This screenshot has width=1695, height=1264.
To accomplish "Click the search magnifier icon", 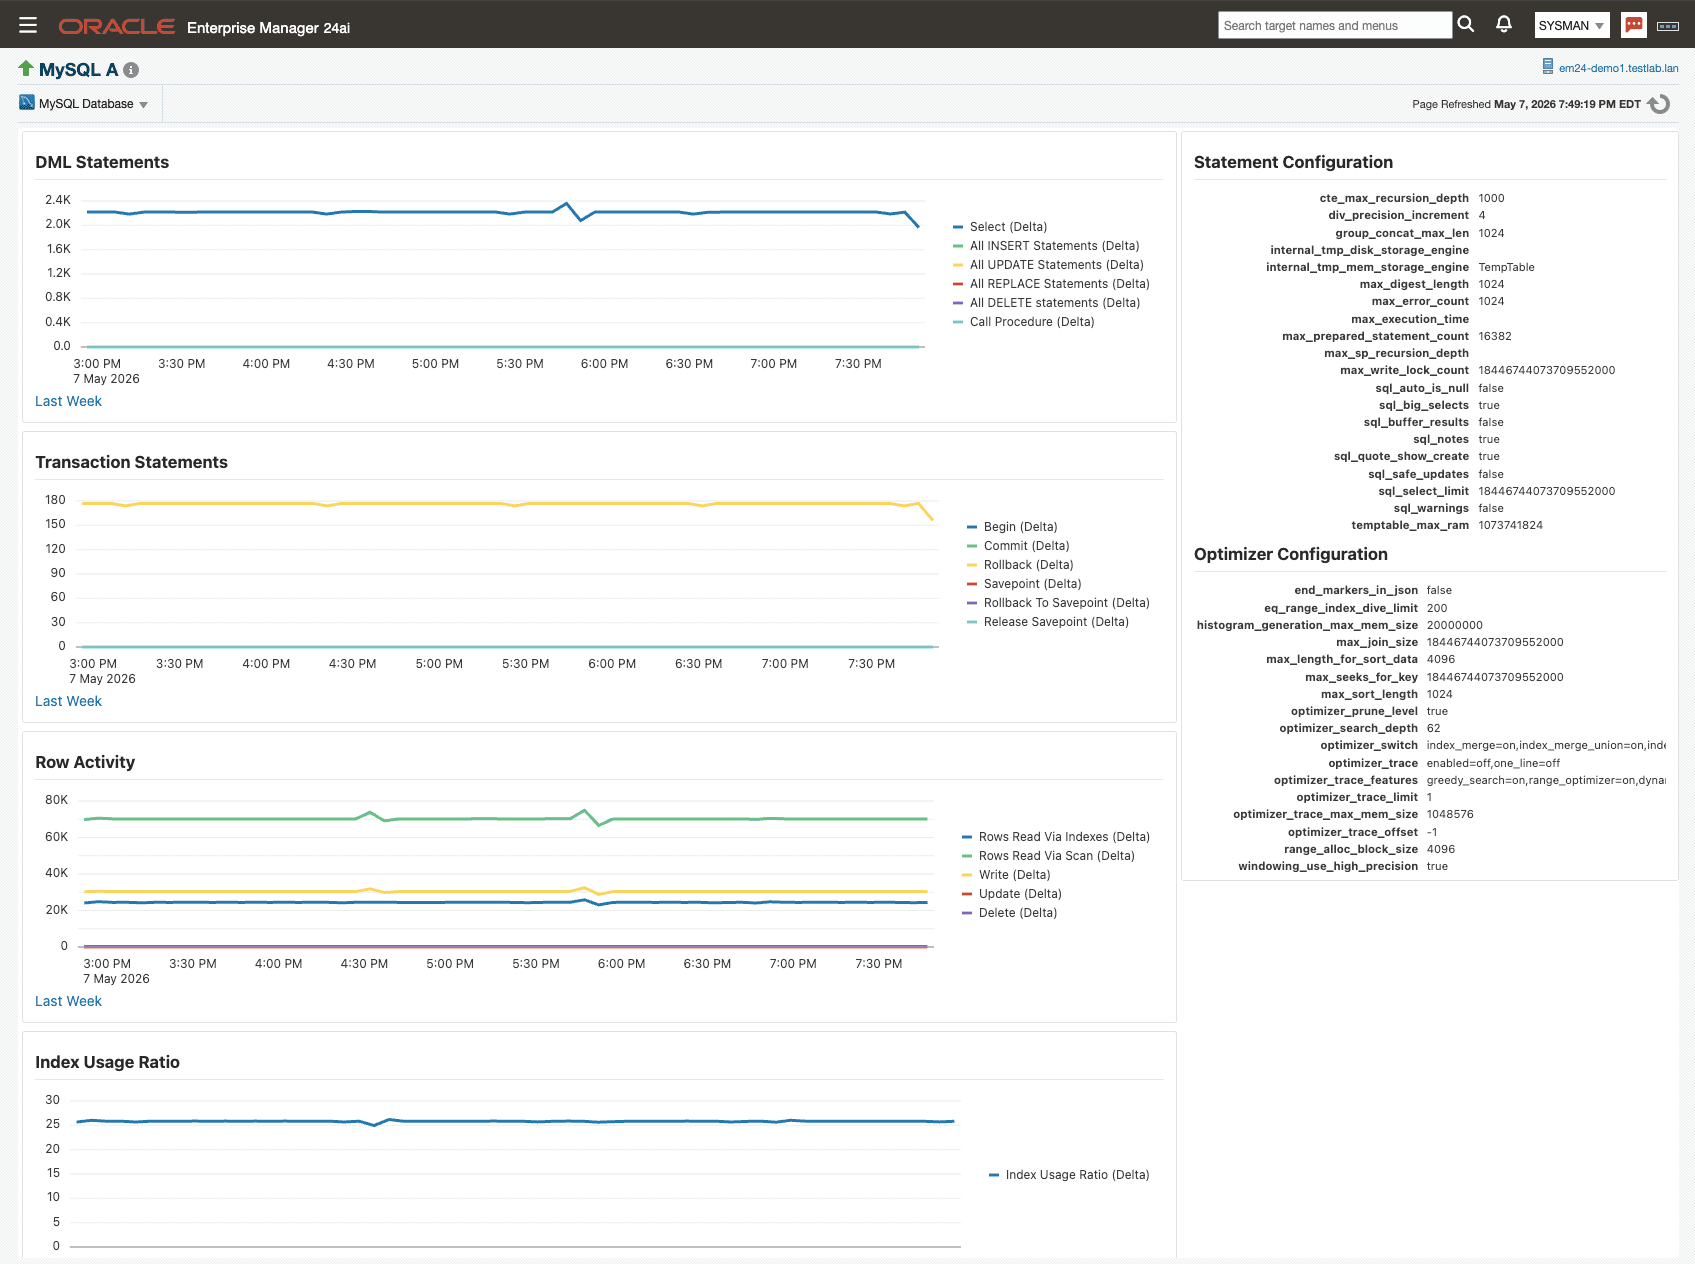I will (1466, 25).
